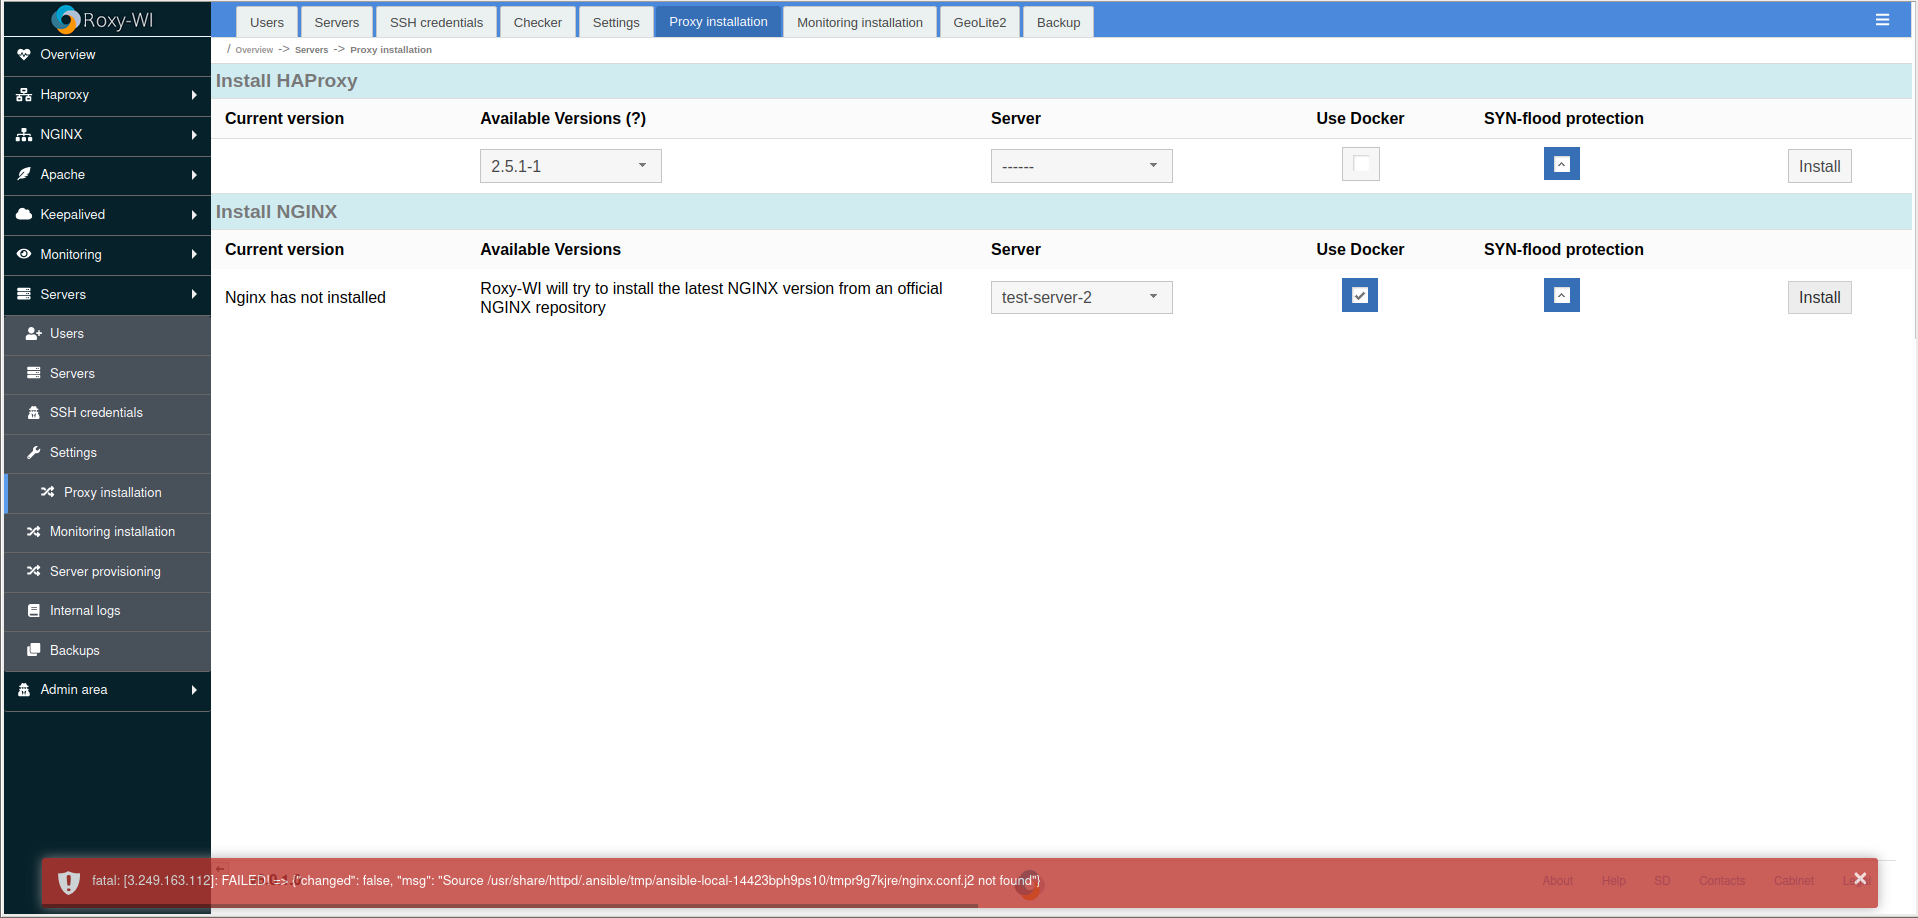Screen dimensions: 1918x918
Task: Click the Servers submenu server icon
Action: (x=33, y=373)
